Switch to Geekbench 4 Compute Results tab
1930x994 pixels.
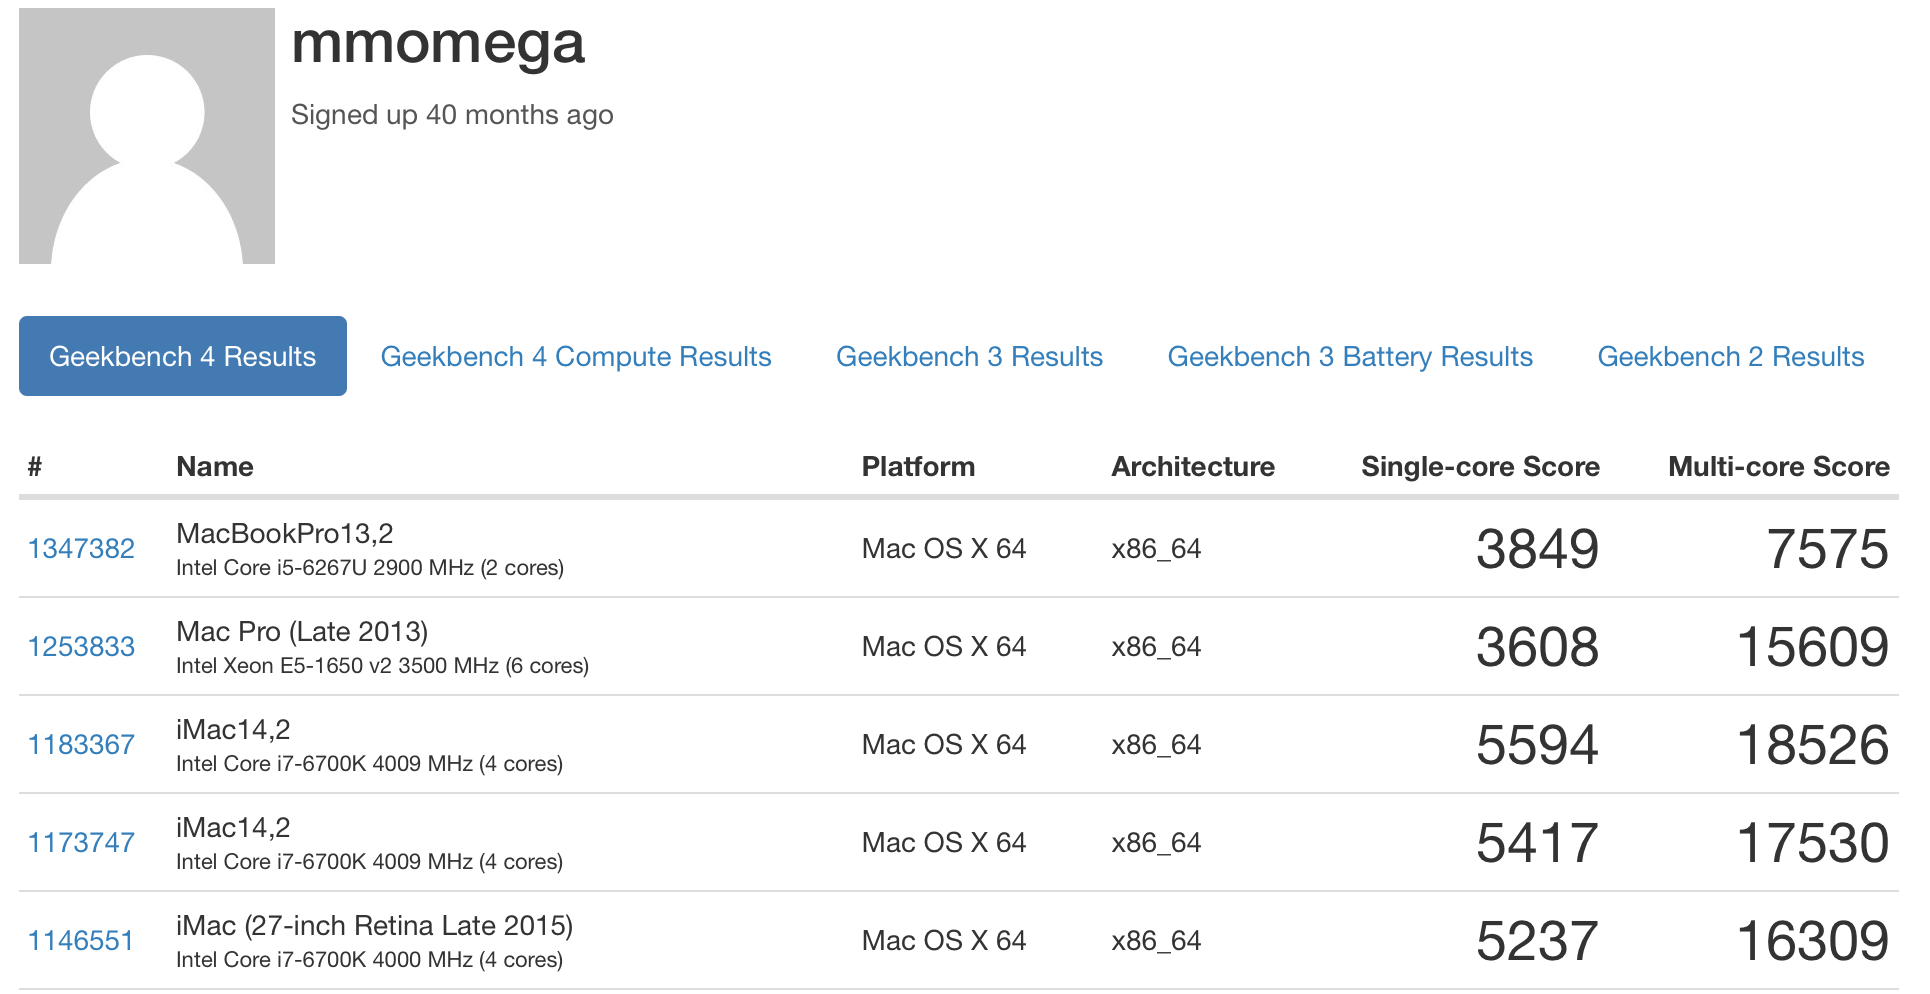coord(576,356)
